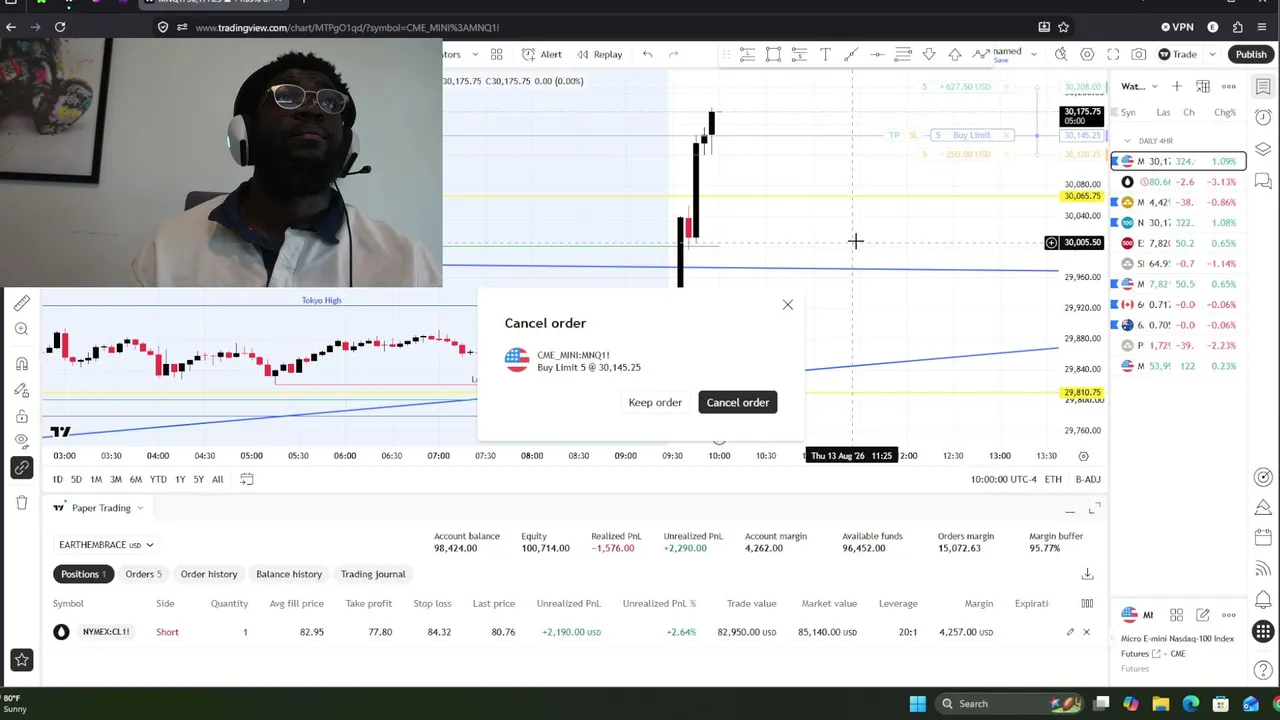Select the rectangle shape tool

(x=773, y=54)
